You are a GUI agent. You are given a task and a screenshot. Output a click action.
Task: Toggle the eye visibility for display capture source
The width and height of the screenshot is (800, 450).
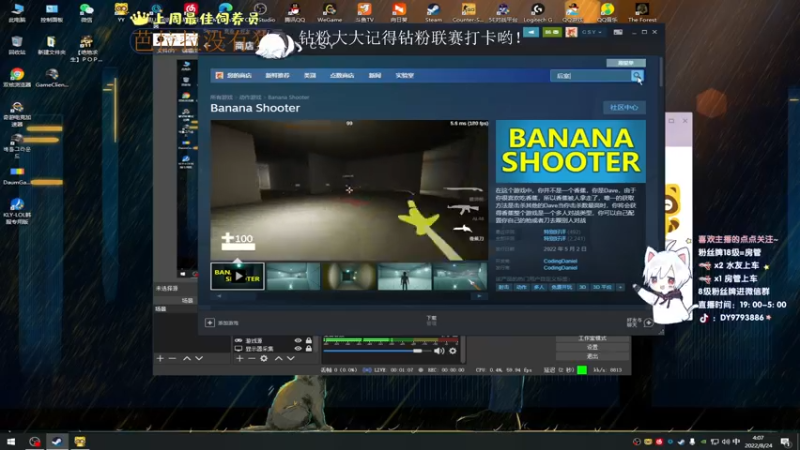[298, 348]
